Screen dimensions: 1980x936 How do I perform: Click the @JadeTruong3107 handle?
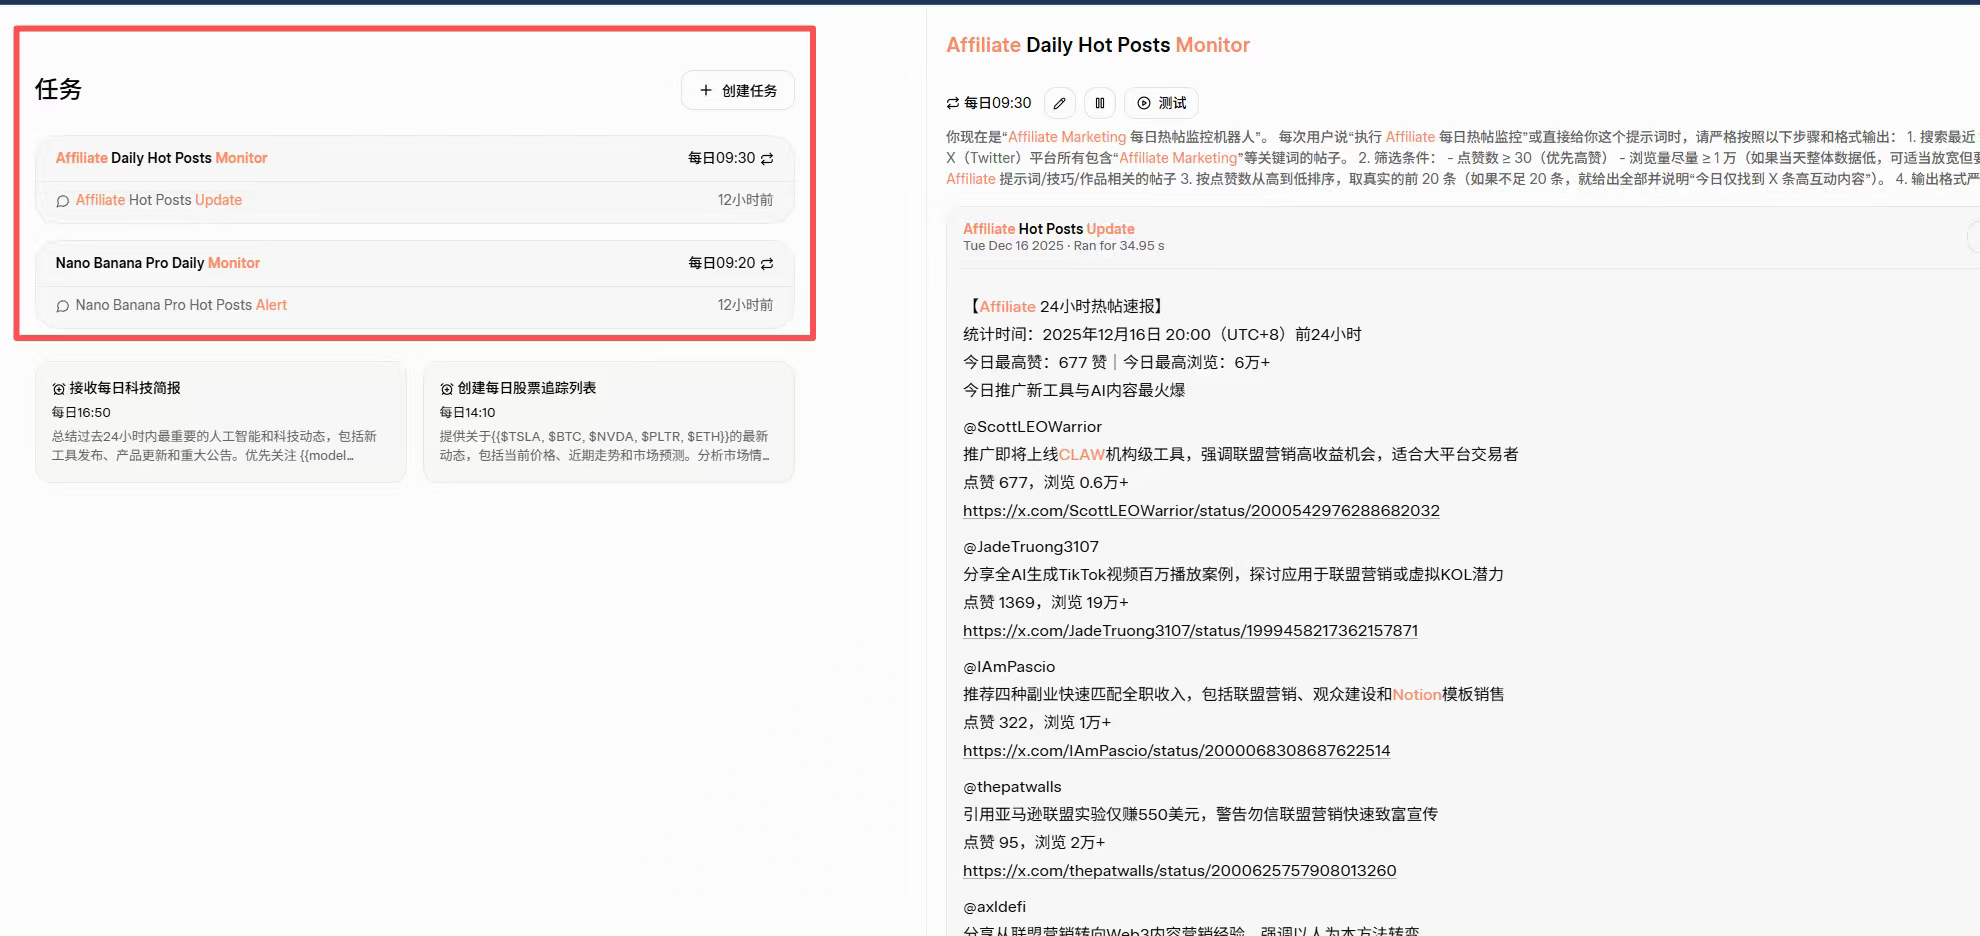(x=1031, y=546)
